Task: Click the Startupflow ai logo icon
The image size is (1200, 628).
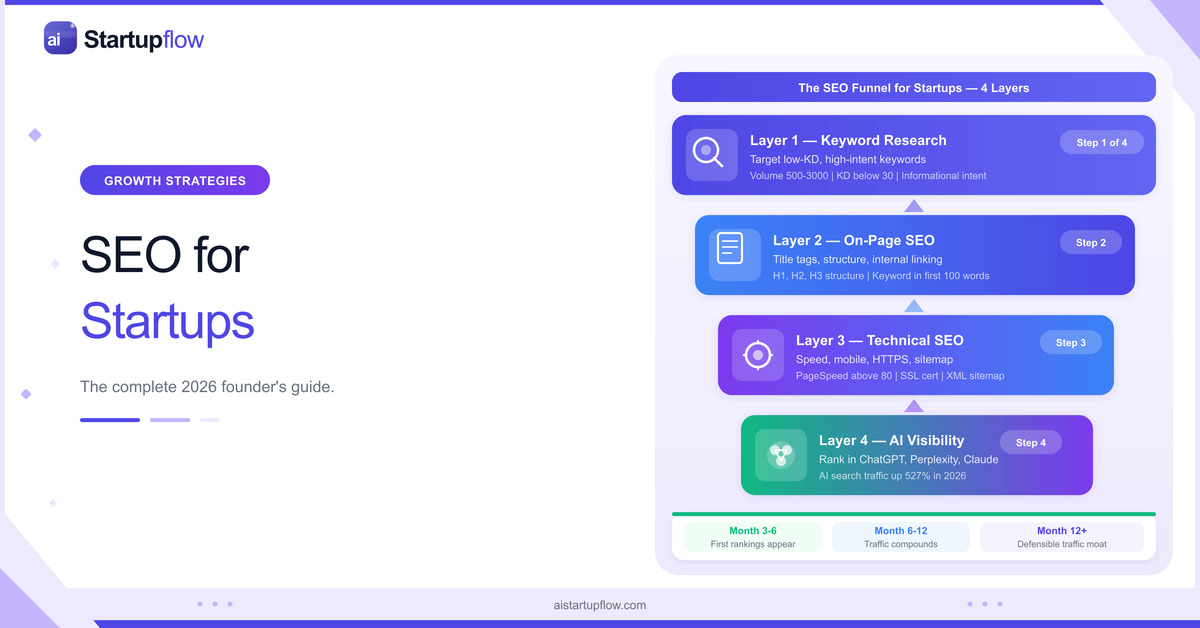Action: click(x=60, y=38)
